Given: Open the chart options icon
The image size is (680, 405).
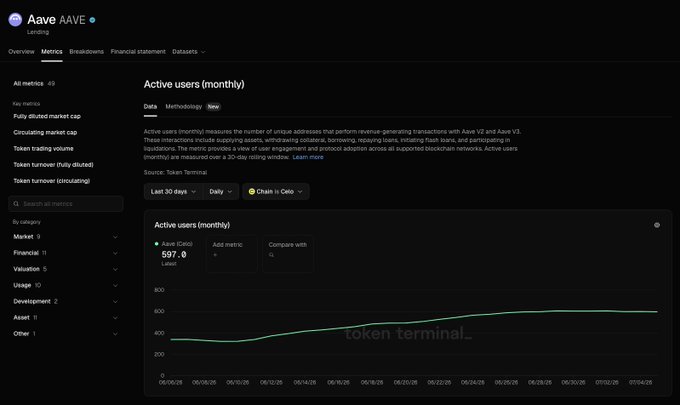Looking at the screenshot, I should click(x=657, y=225).
